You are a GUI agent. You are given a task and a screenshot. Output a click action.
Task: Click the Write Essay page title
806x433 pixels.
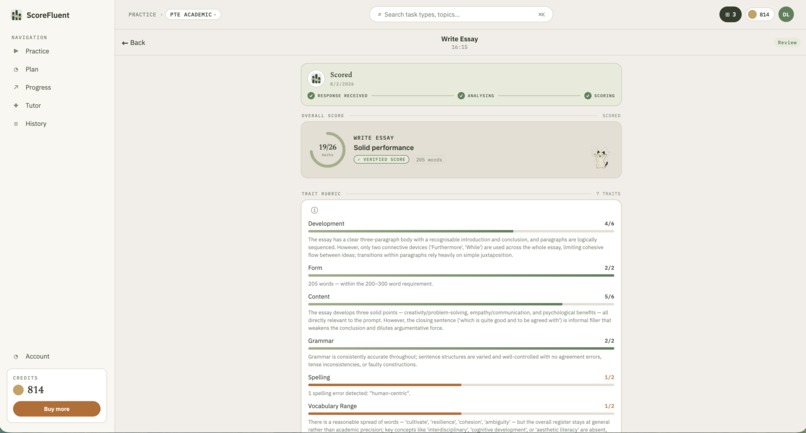pos(460,39)
